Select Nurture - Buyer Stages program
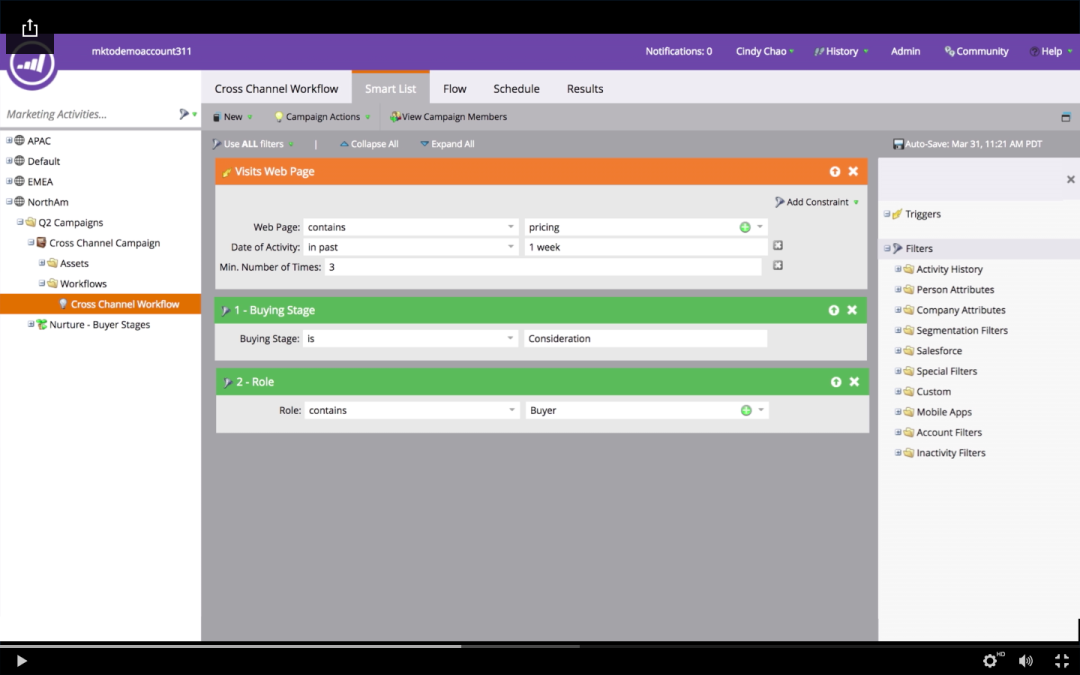This screenshot has width=1080, height=675. click(99, 324)
